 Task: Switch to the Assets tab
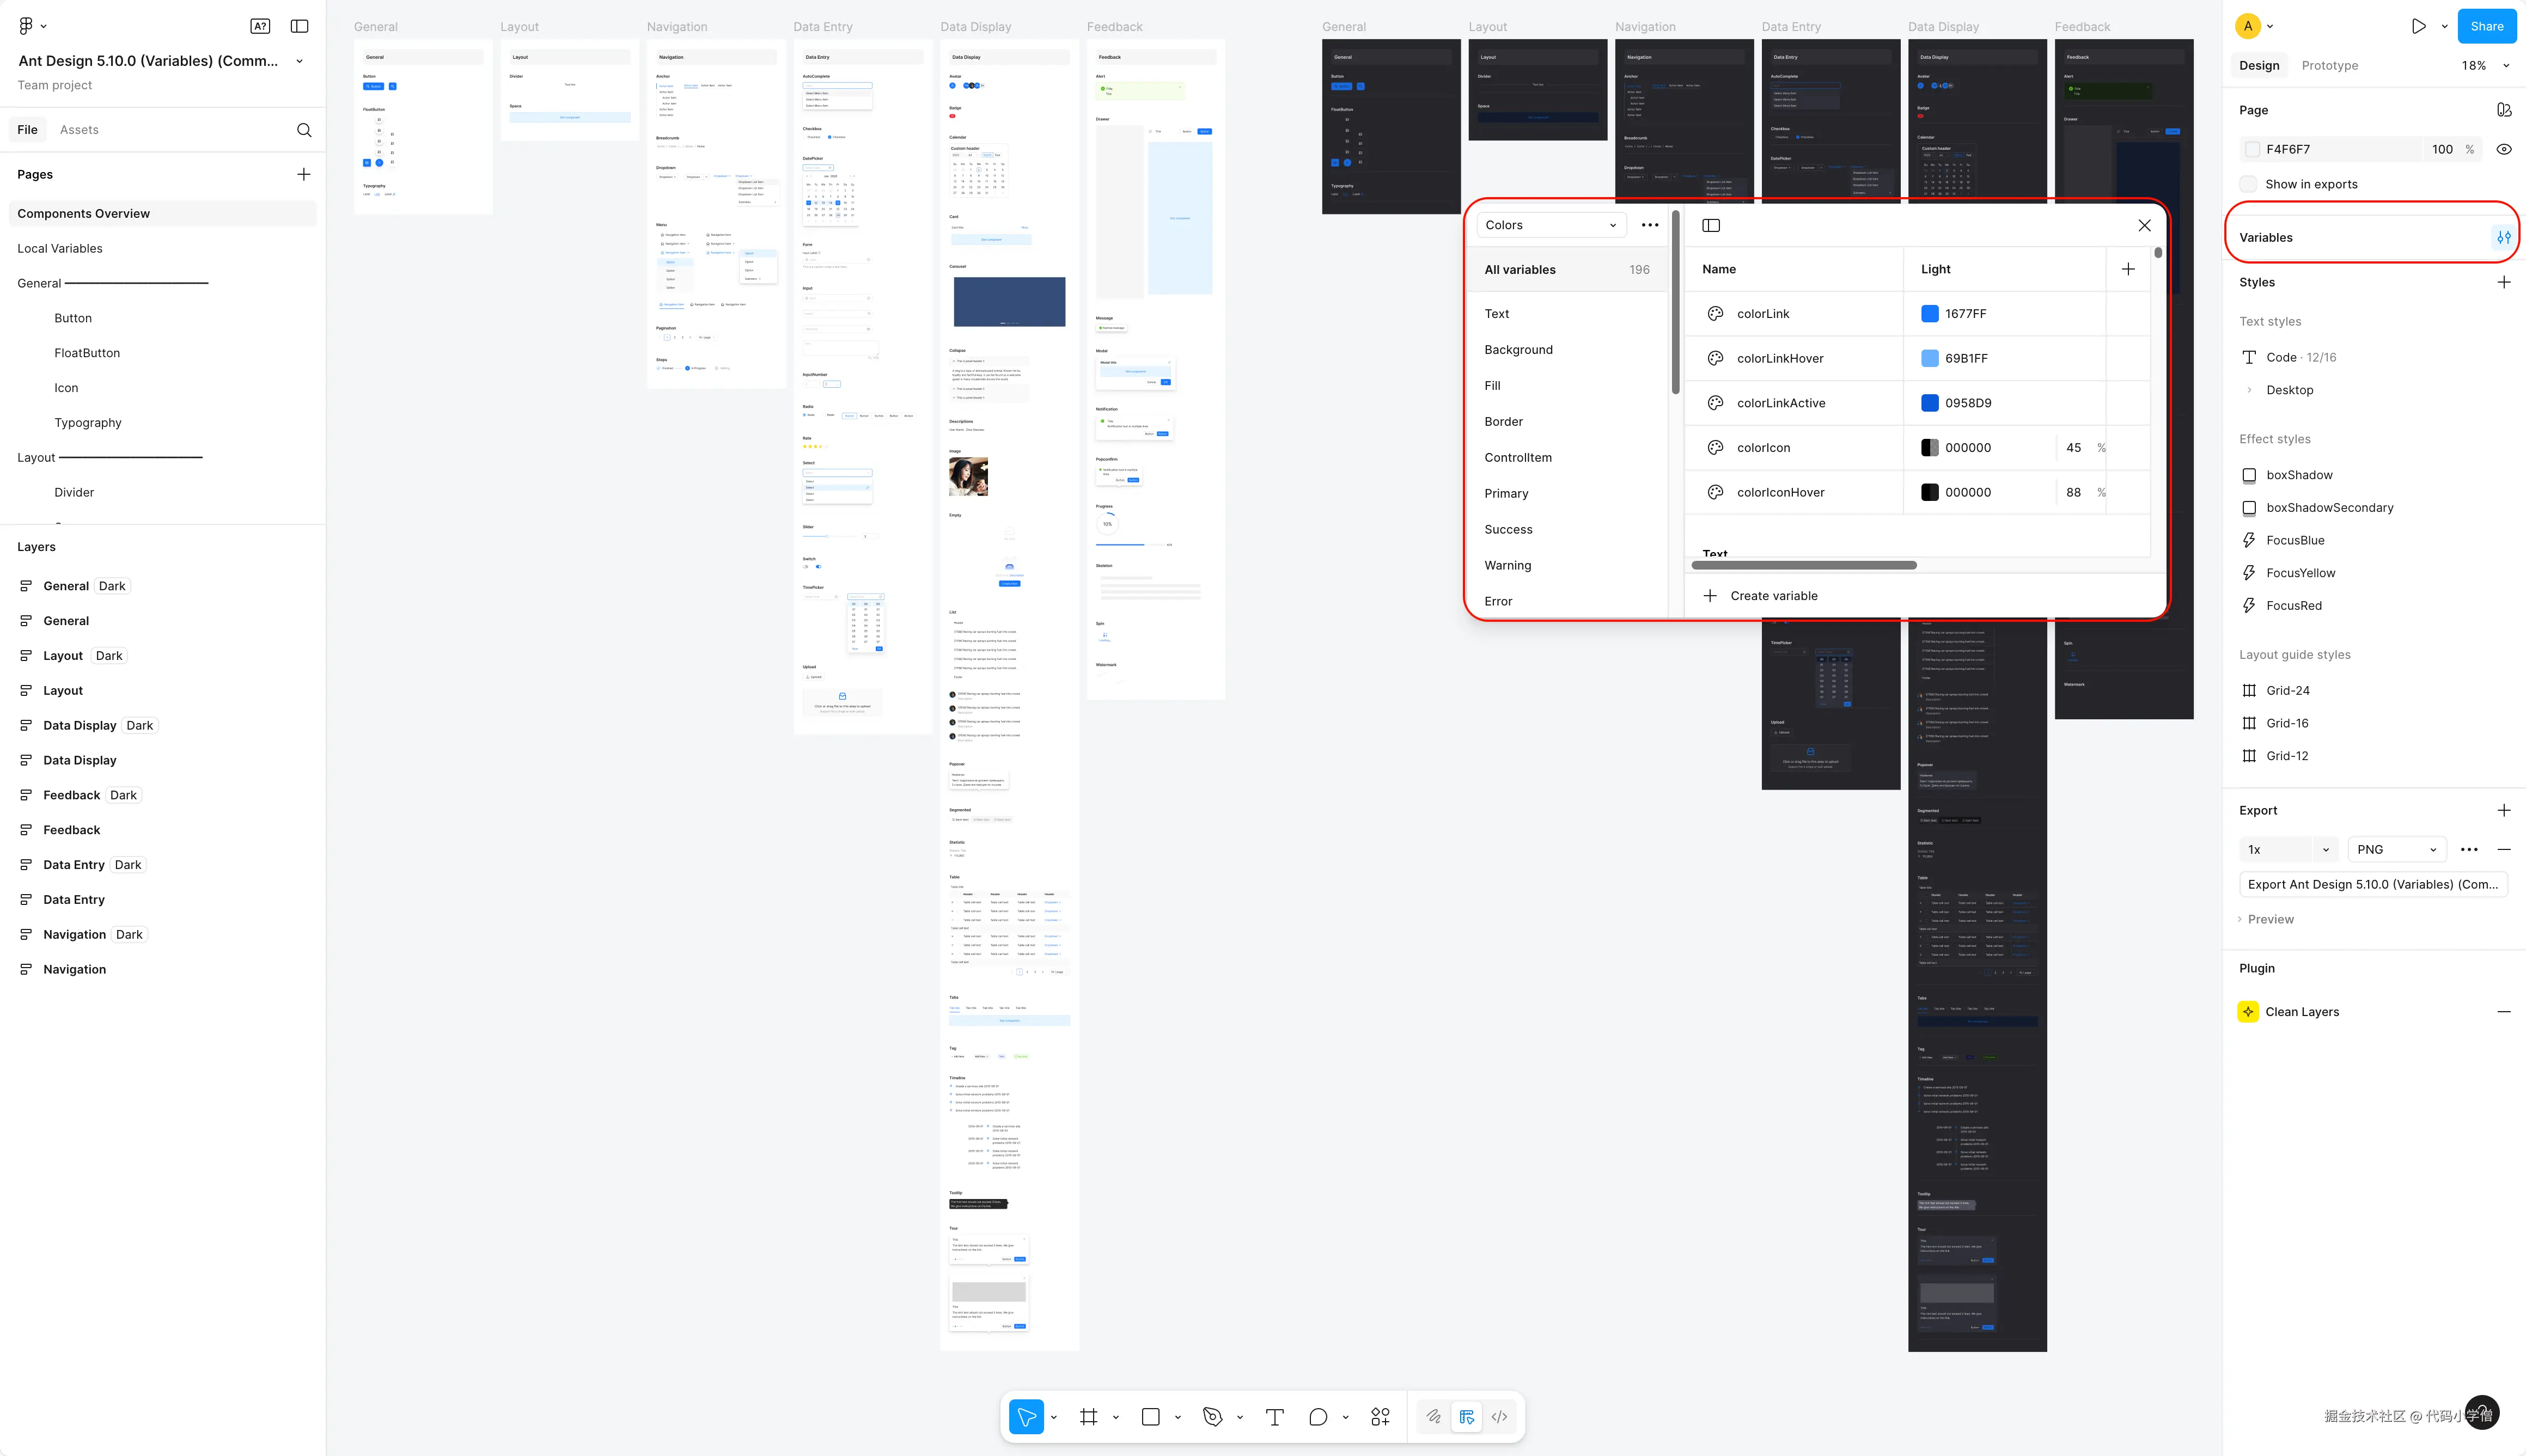(79, 130)
